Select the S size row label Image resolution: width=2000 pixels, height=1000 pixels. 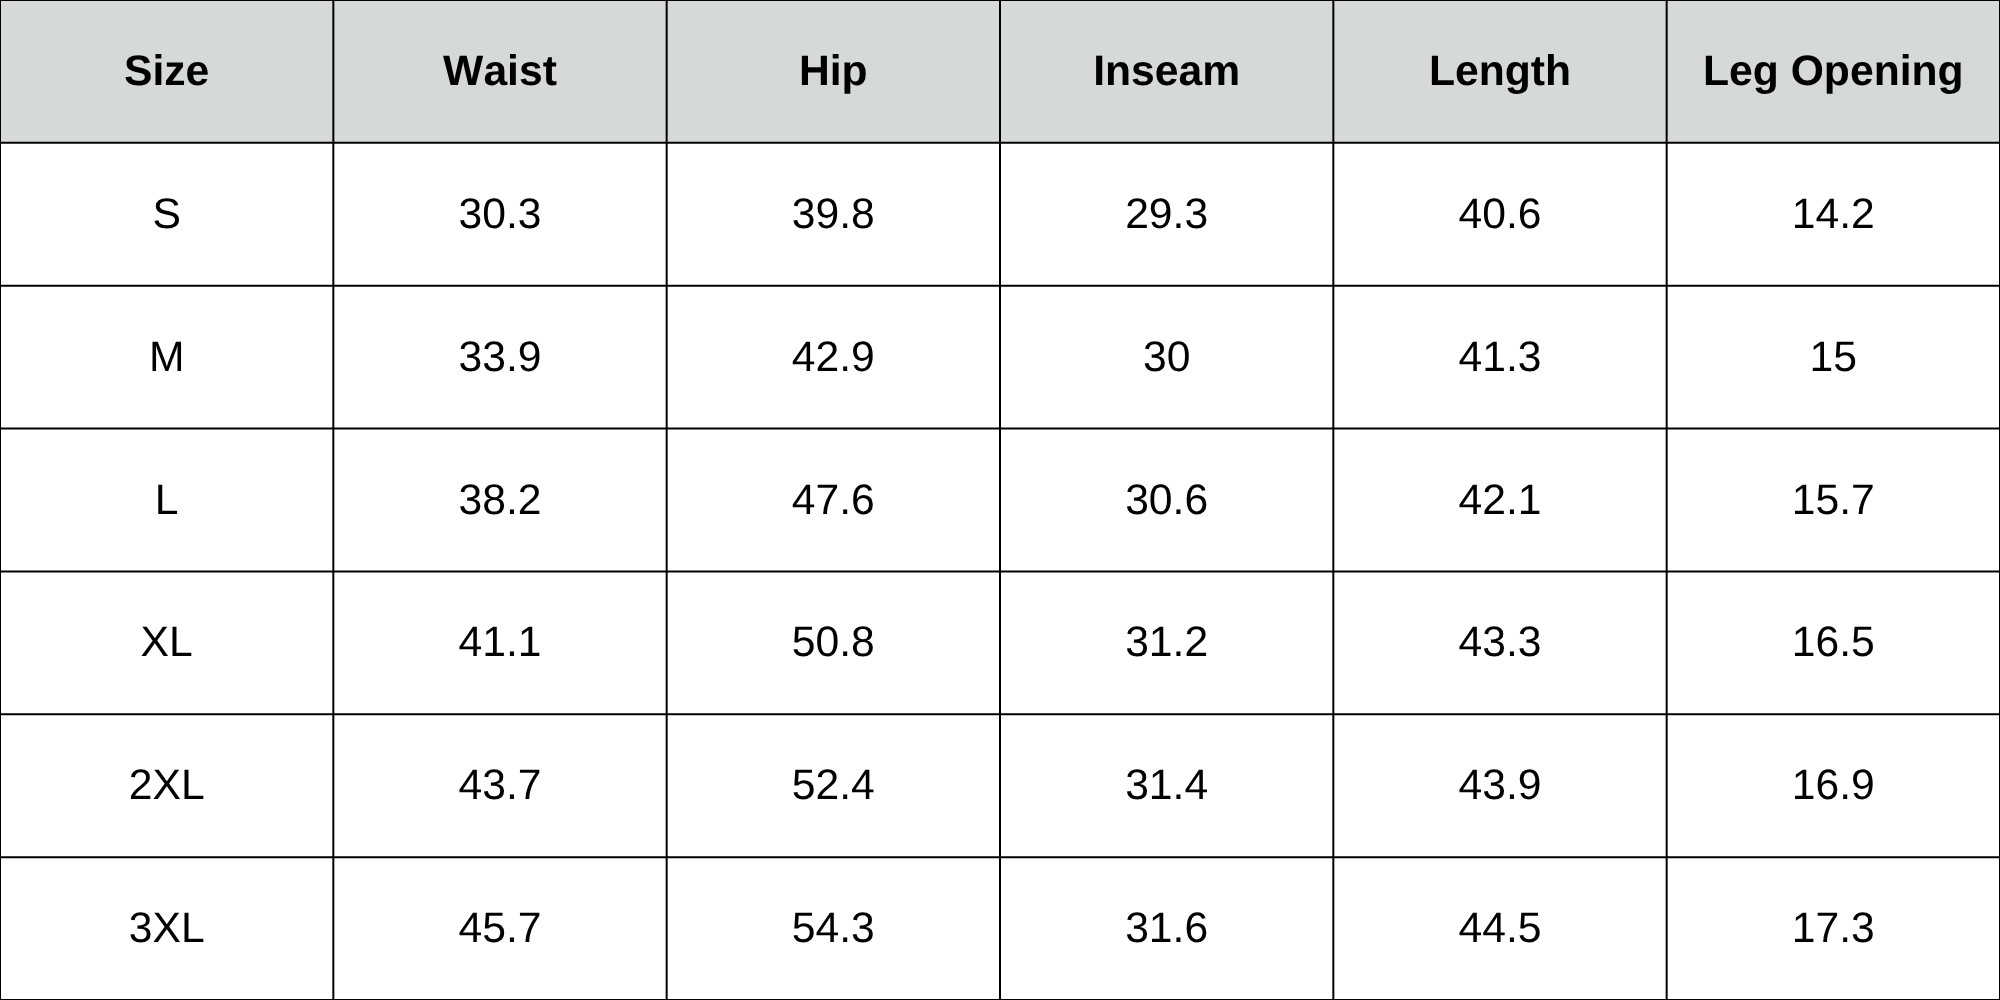(x=166, y=214)
